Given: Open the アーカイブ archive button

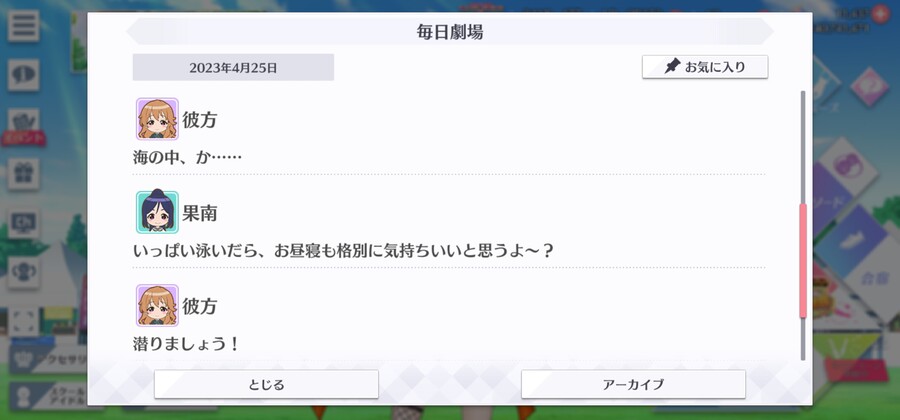Looking at the screenshot, I should tap(633, 384).
